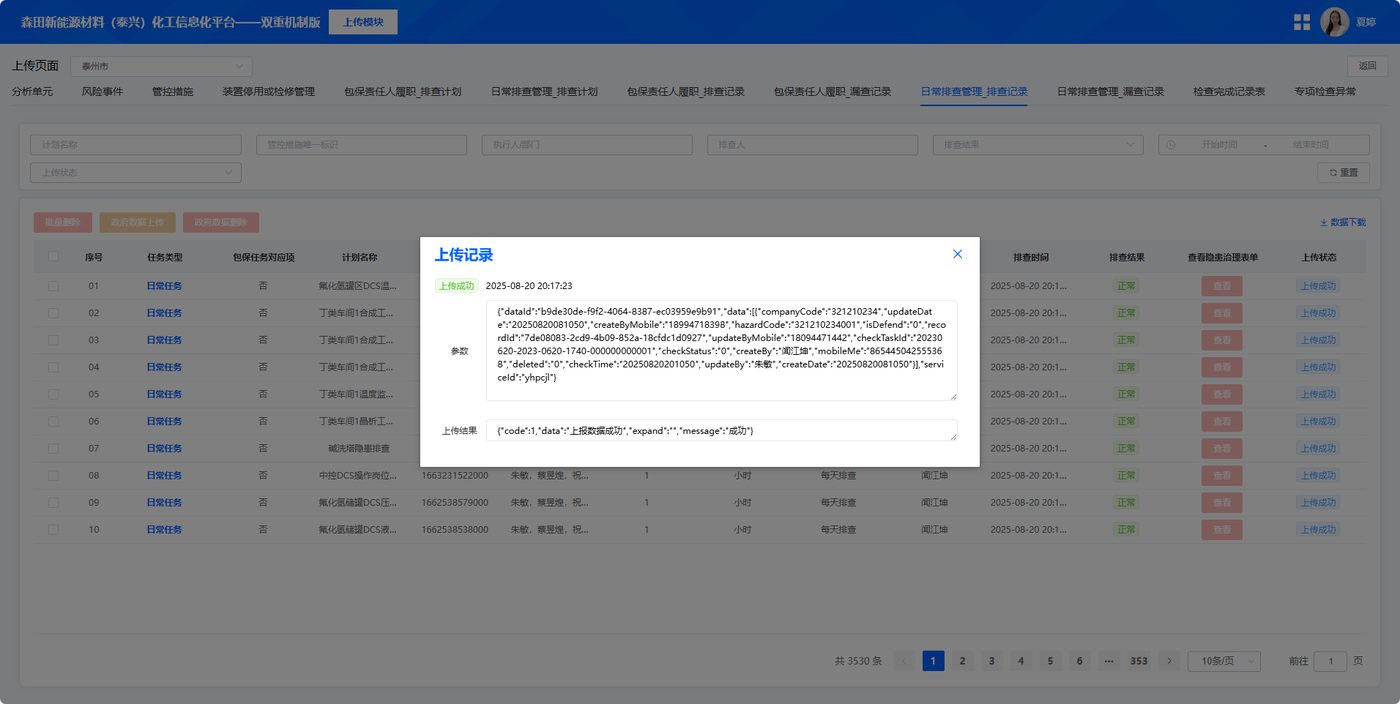Tick the checkbox on row 10
This screenshot has height=704, width=1400.
pos(53,529)
